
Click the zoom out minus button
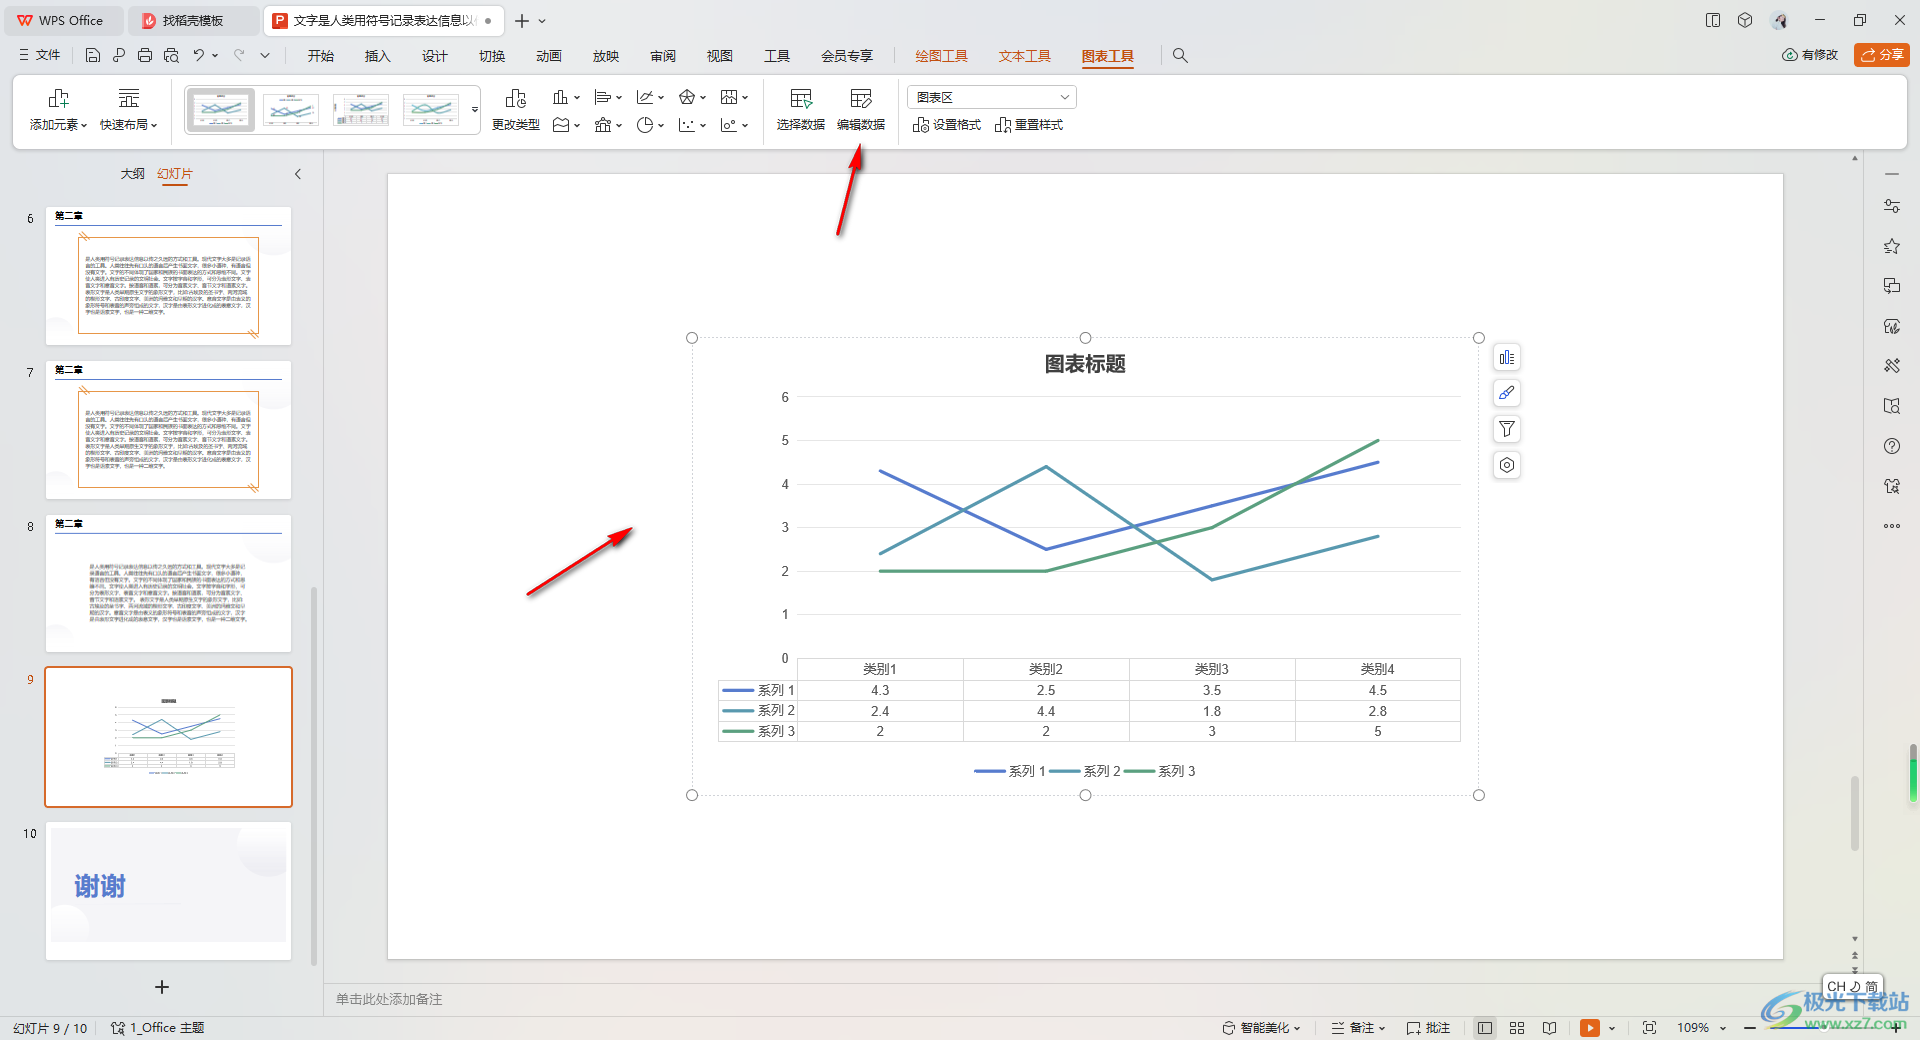click(1750, 1028)
